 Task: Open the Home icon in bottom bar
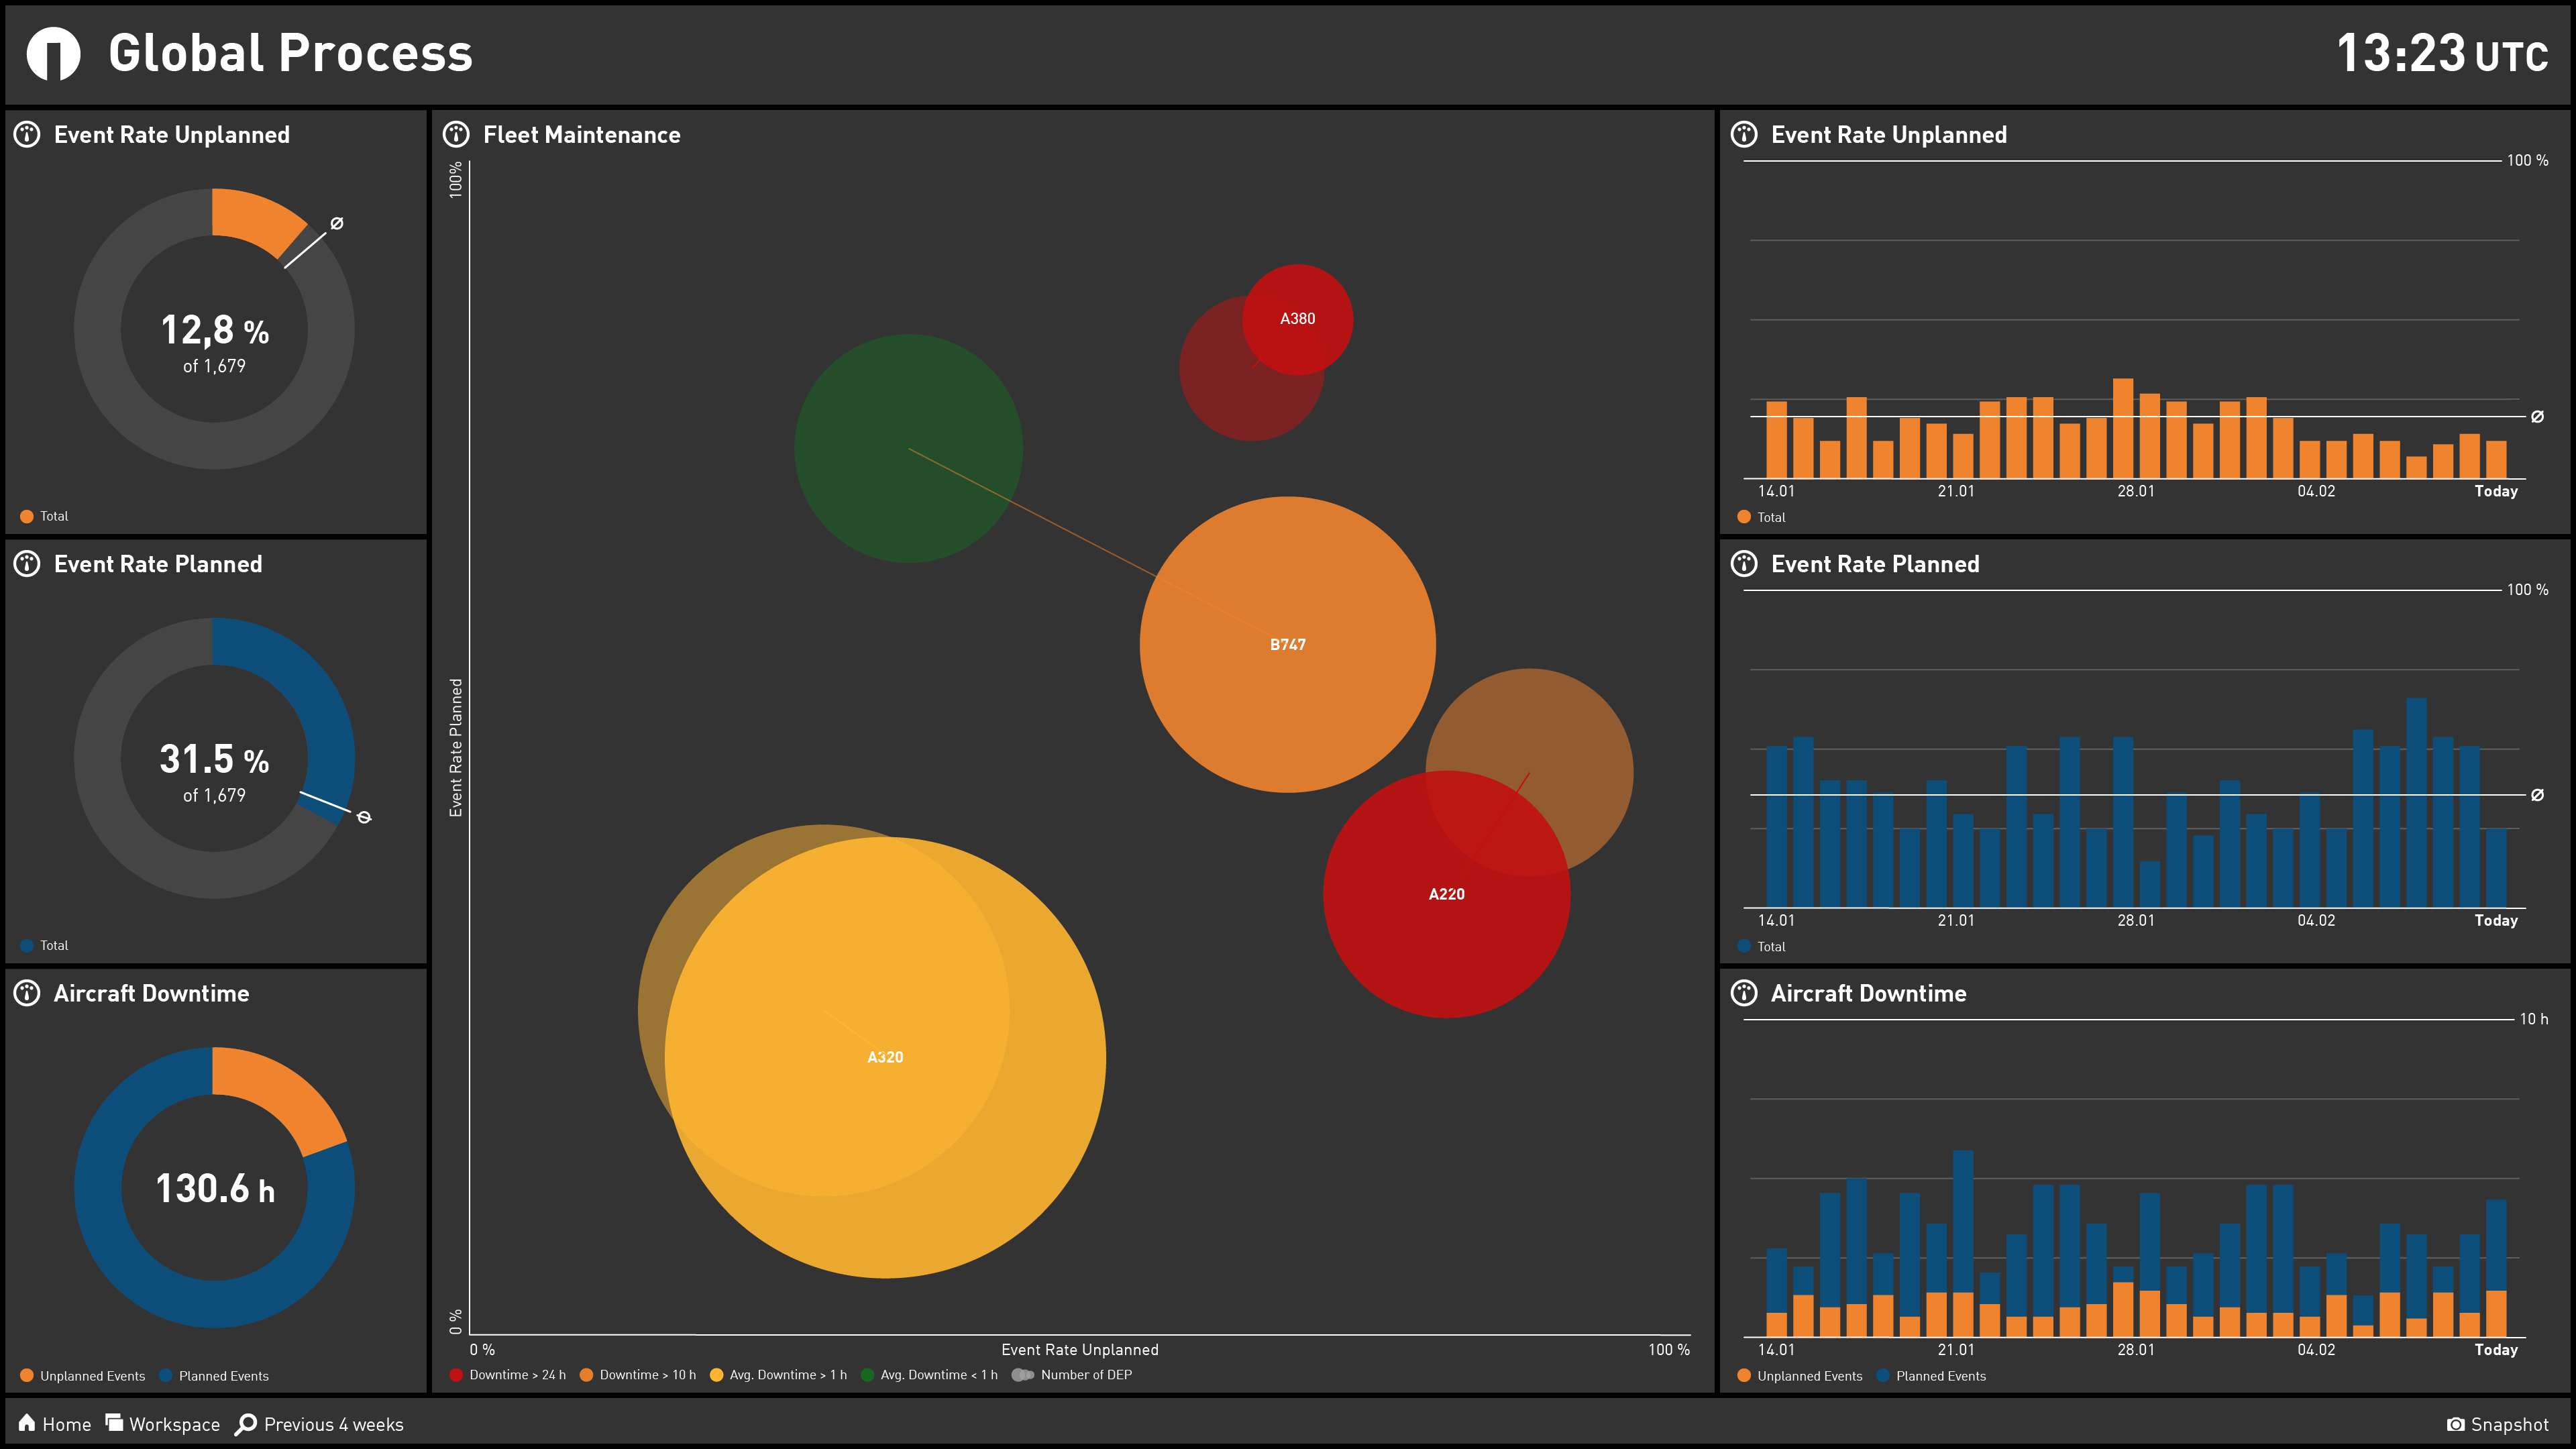pyautogui.click(x=27, y=1423)
